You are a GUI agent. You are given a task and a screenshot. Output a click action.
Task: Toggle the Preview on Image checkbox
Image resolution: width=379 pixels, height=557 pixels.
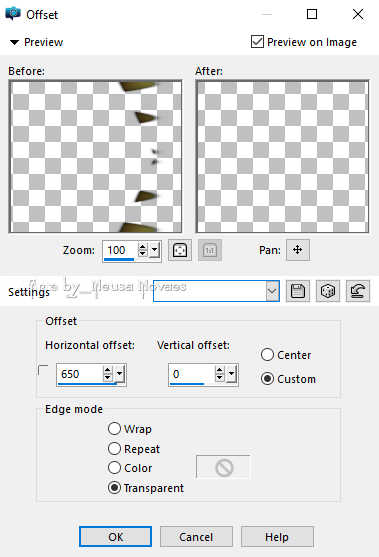click(257, 42)
